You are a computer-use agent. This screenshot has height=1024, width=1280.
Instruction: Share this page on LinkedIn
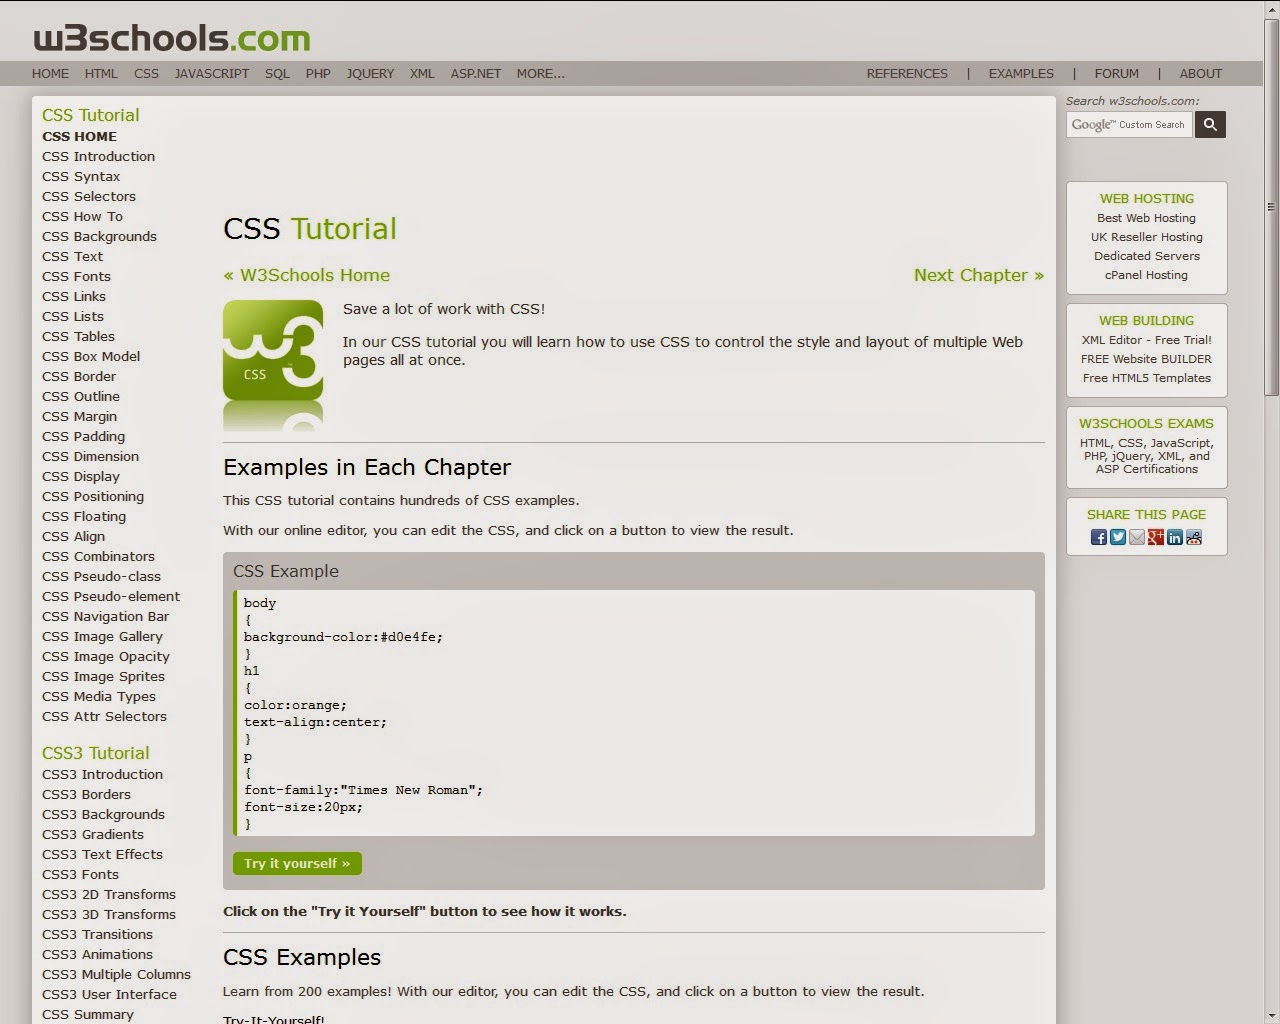click(1175, 537)
